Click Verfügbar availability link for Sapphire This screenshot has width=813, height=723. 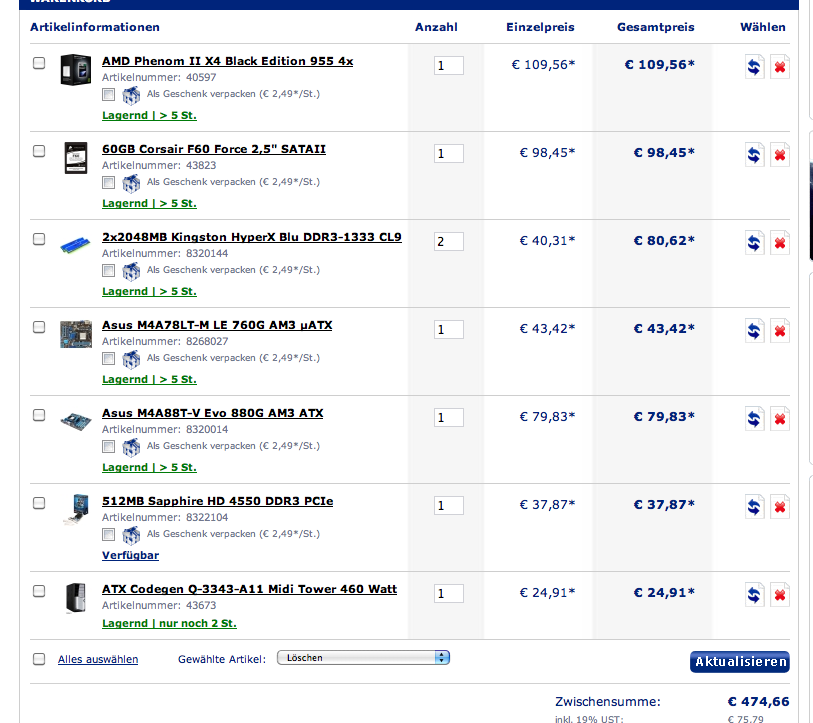131,555
